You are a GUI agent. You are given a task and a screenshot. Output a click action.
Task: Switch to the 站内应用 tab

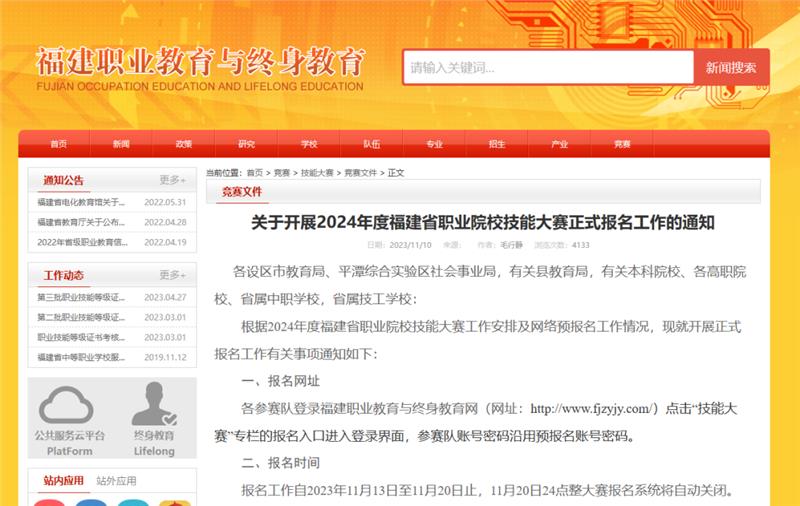tap(63, 480)
